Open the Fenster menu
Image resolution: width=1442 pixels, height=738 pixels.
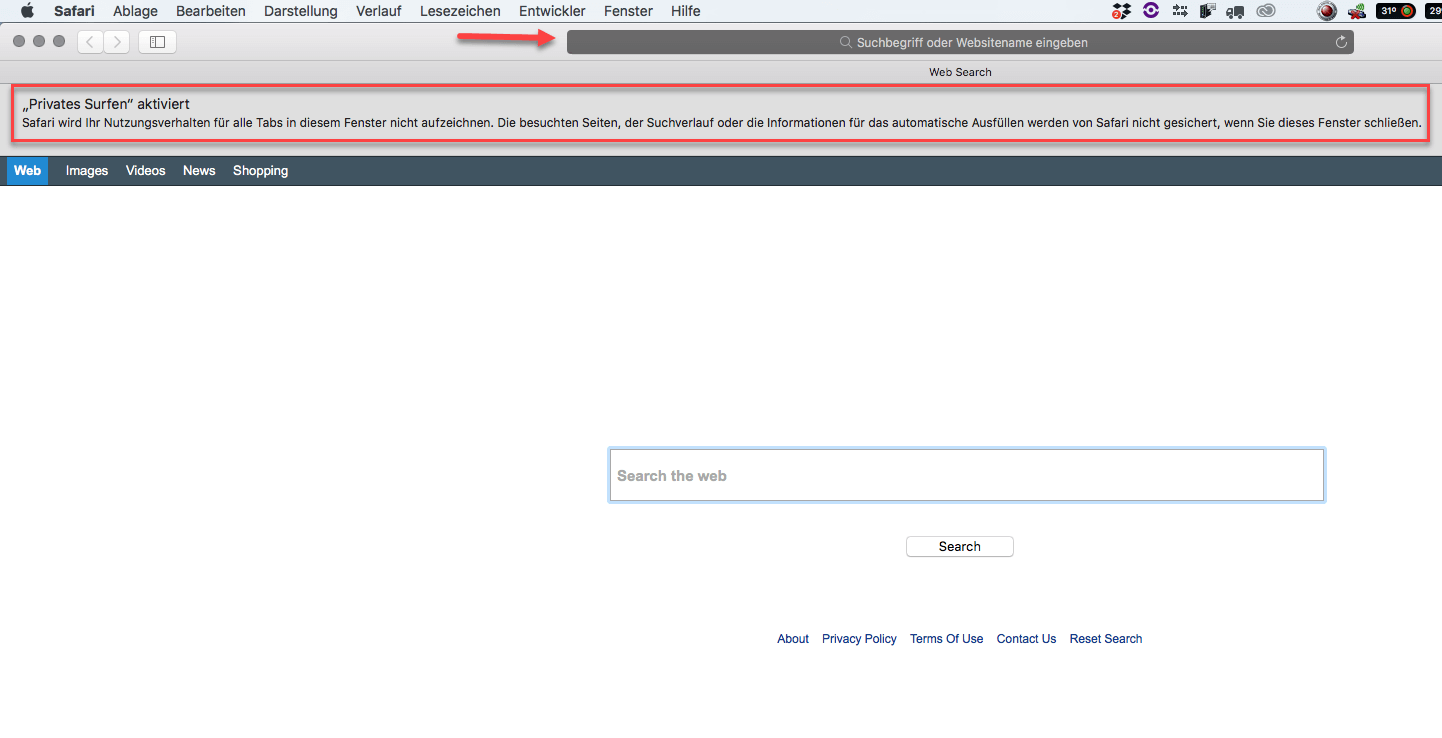pos(628,11)
